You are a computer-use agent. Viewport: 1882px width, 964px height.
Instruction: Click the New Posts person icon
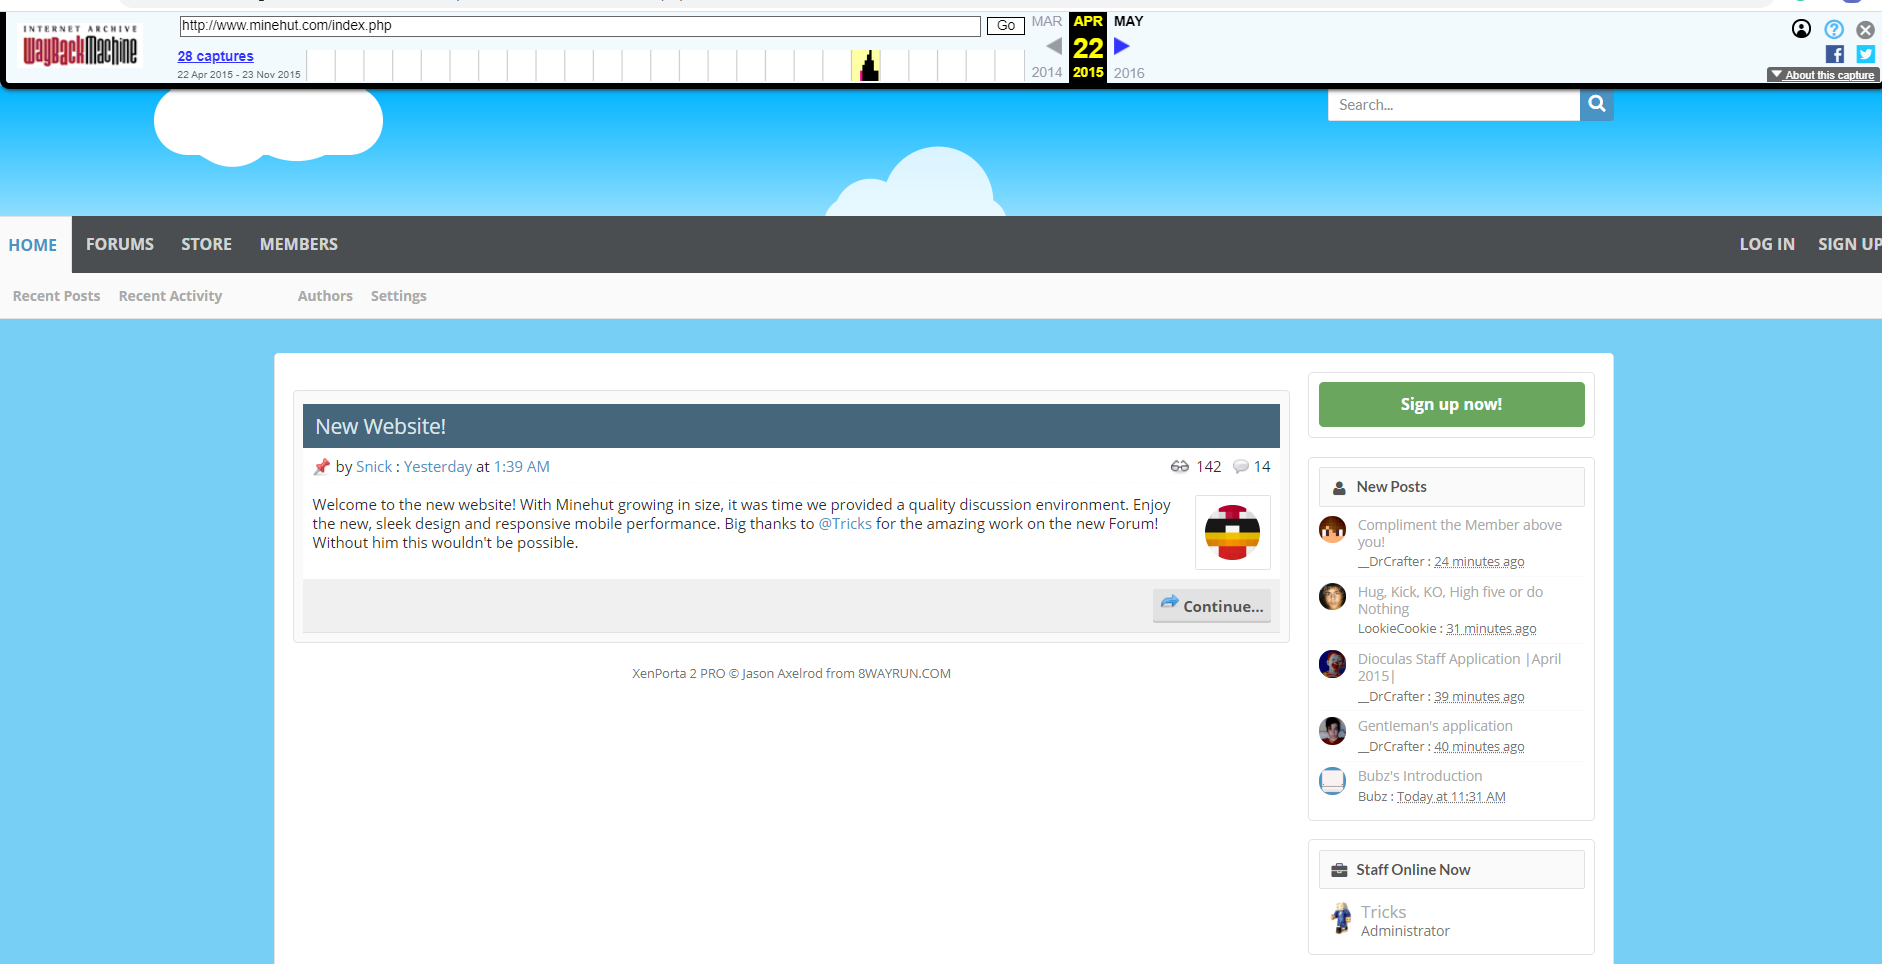point(1339,488)
